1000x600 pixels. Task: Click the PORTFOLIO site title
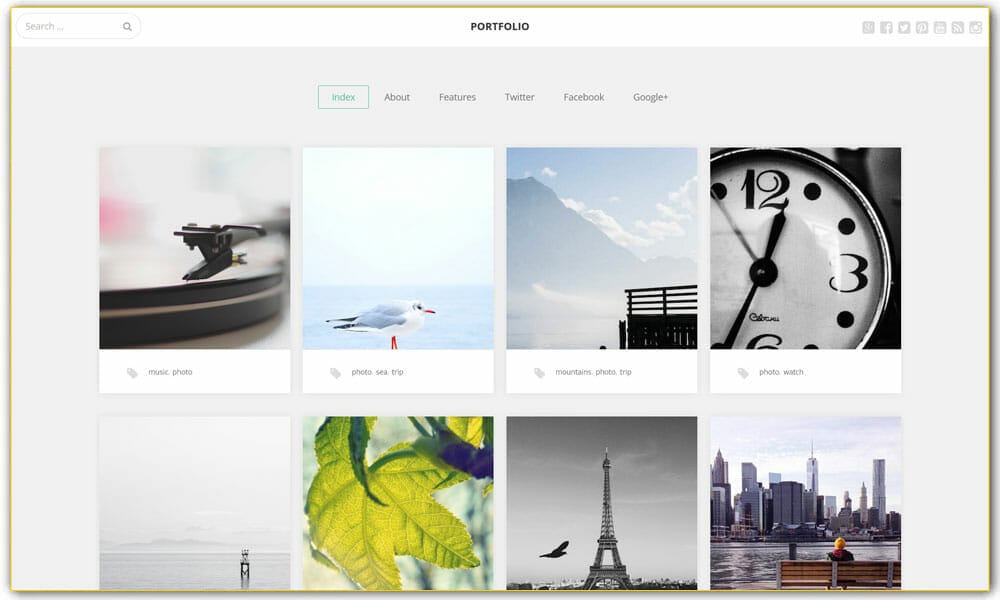tap(500, 27)
